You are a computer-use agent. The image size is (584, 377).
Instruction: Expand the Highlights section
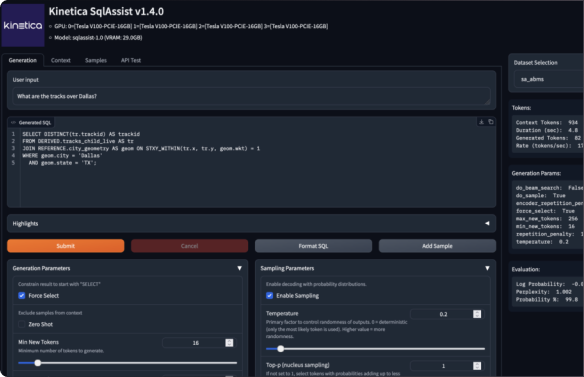[251, 224]
